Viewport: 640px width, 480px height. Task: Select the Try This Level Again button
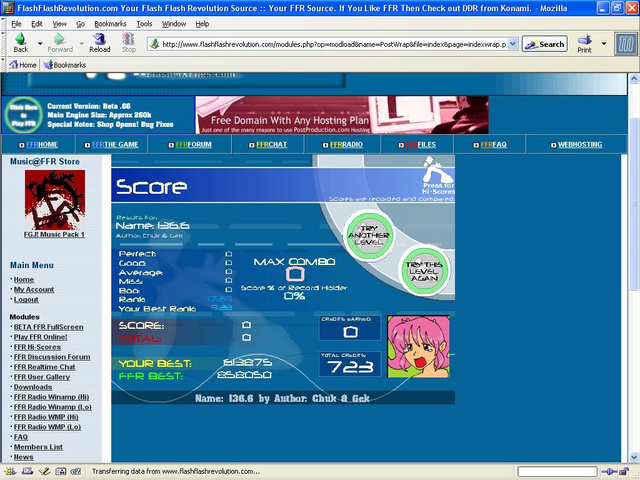pos(424,271)
